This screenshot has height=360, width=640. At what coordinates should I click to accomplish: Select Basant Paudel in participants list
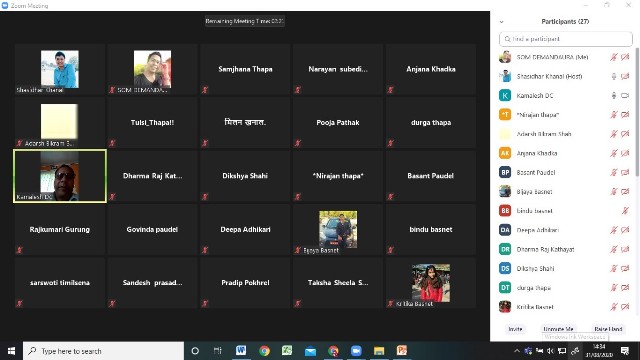click(565, 172)
